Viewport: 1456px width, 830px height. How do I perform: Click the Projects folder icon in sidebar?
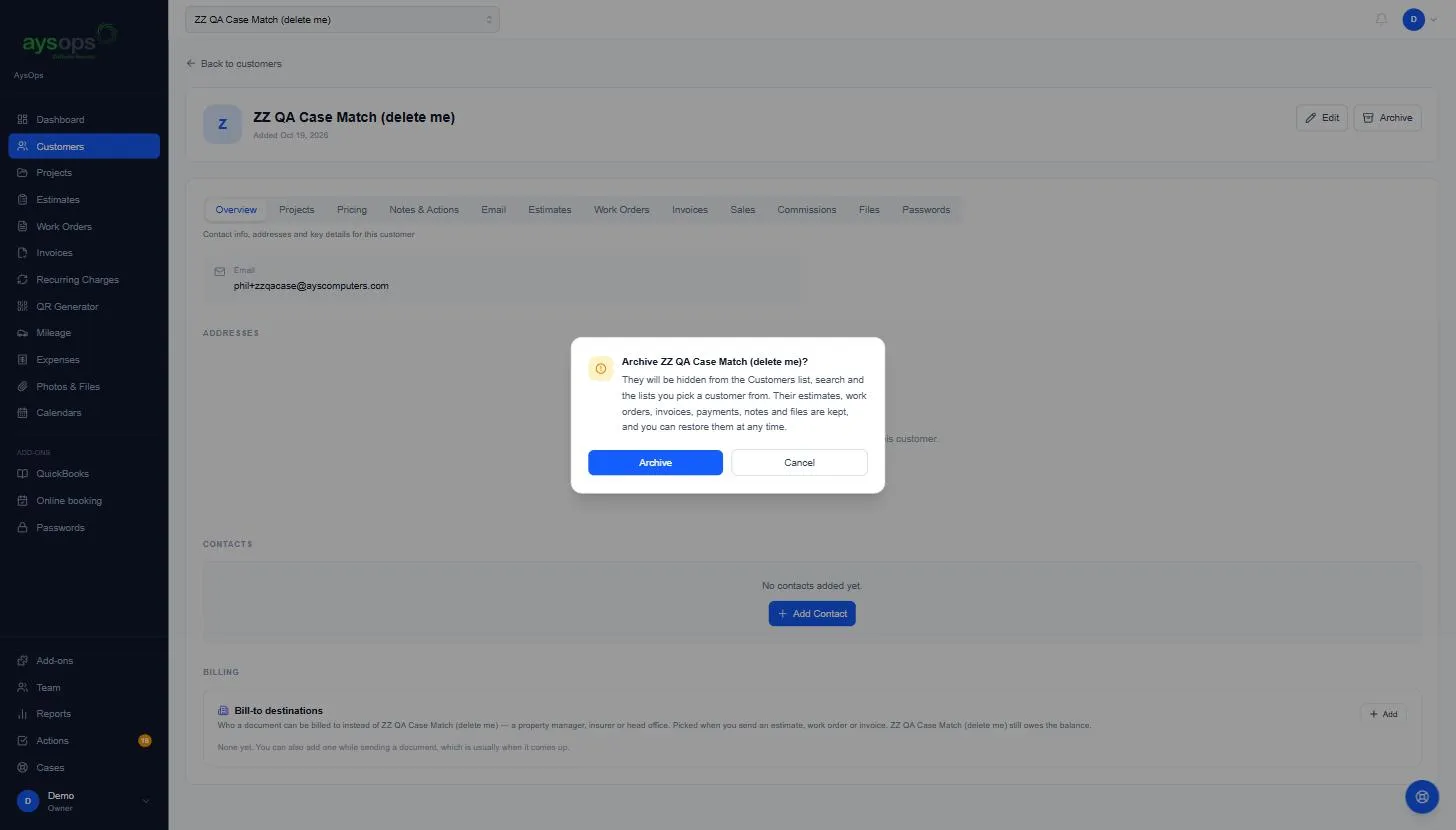click(x=23, y=173)
